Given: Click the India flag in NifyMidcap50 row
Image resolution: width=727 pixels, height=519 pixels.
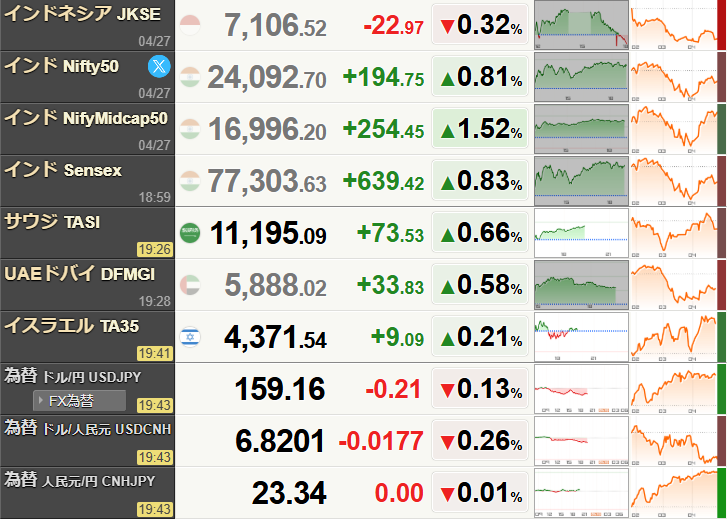Looking at the screenshot, I should (190, 129).
